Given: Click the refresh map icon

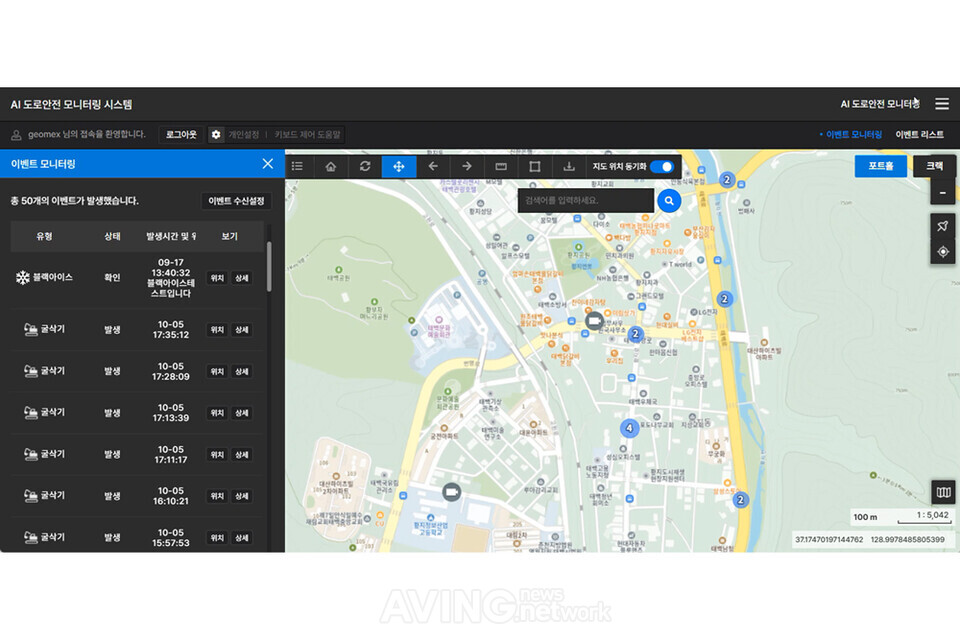Looking at the screenshot, I should [x=365, y=166].
